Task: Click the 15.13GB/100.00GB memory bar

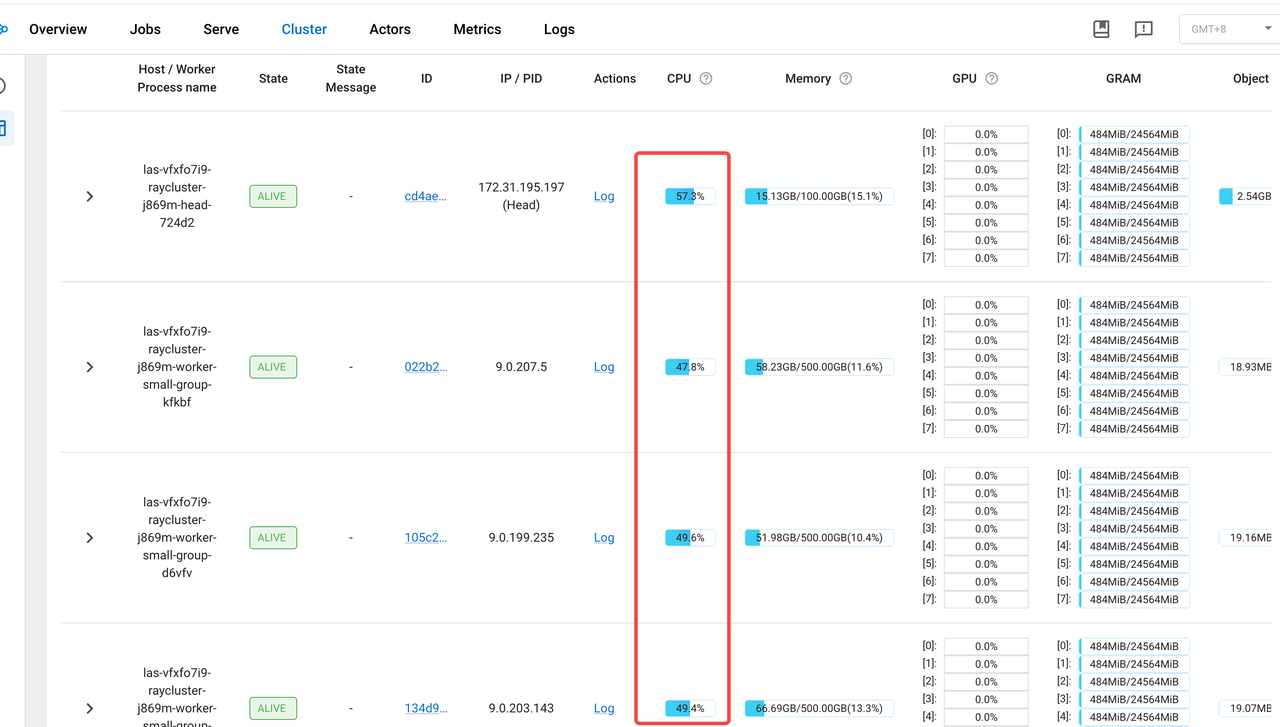Action: 819,196
